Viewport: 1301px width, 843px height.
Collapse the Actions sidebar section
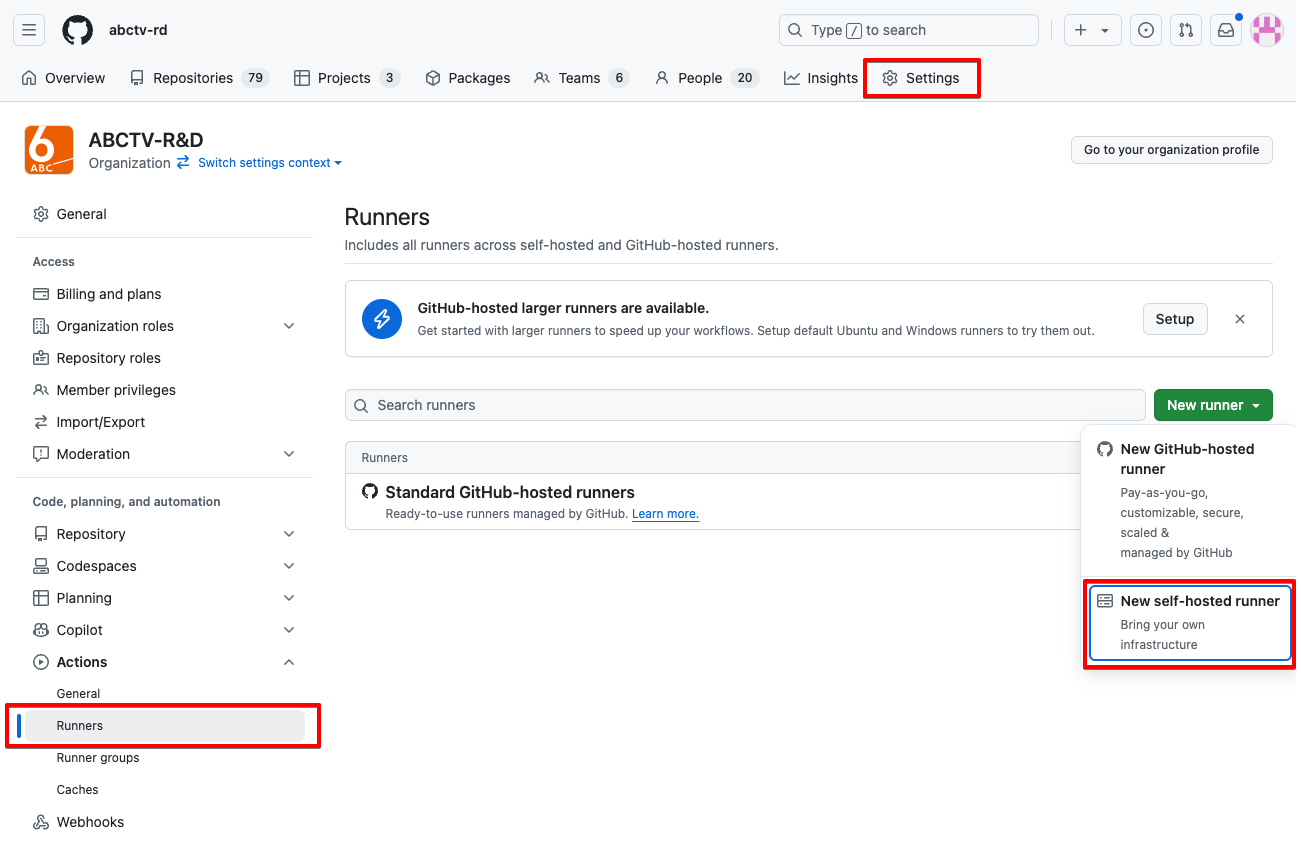point(289,662)
